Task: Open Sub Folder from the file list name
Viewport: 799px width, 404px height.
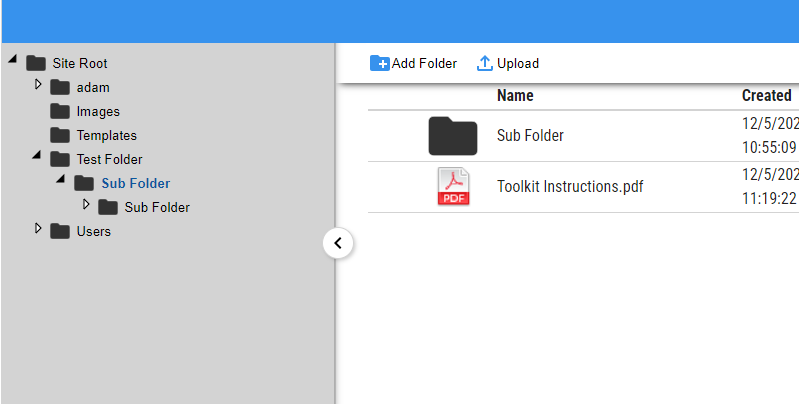Action: [530, 136]
